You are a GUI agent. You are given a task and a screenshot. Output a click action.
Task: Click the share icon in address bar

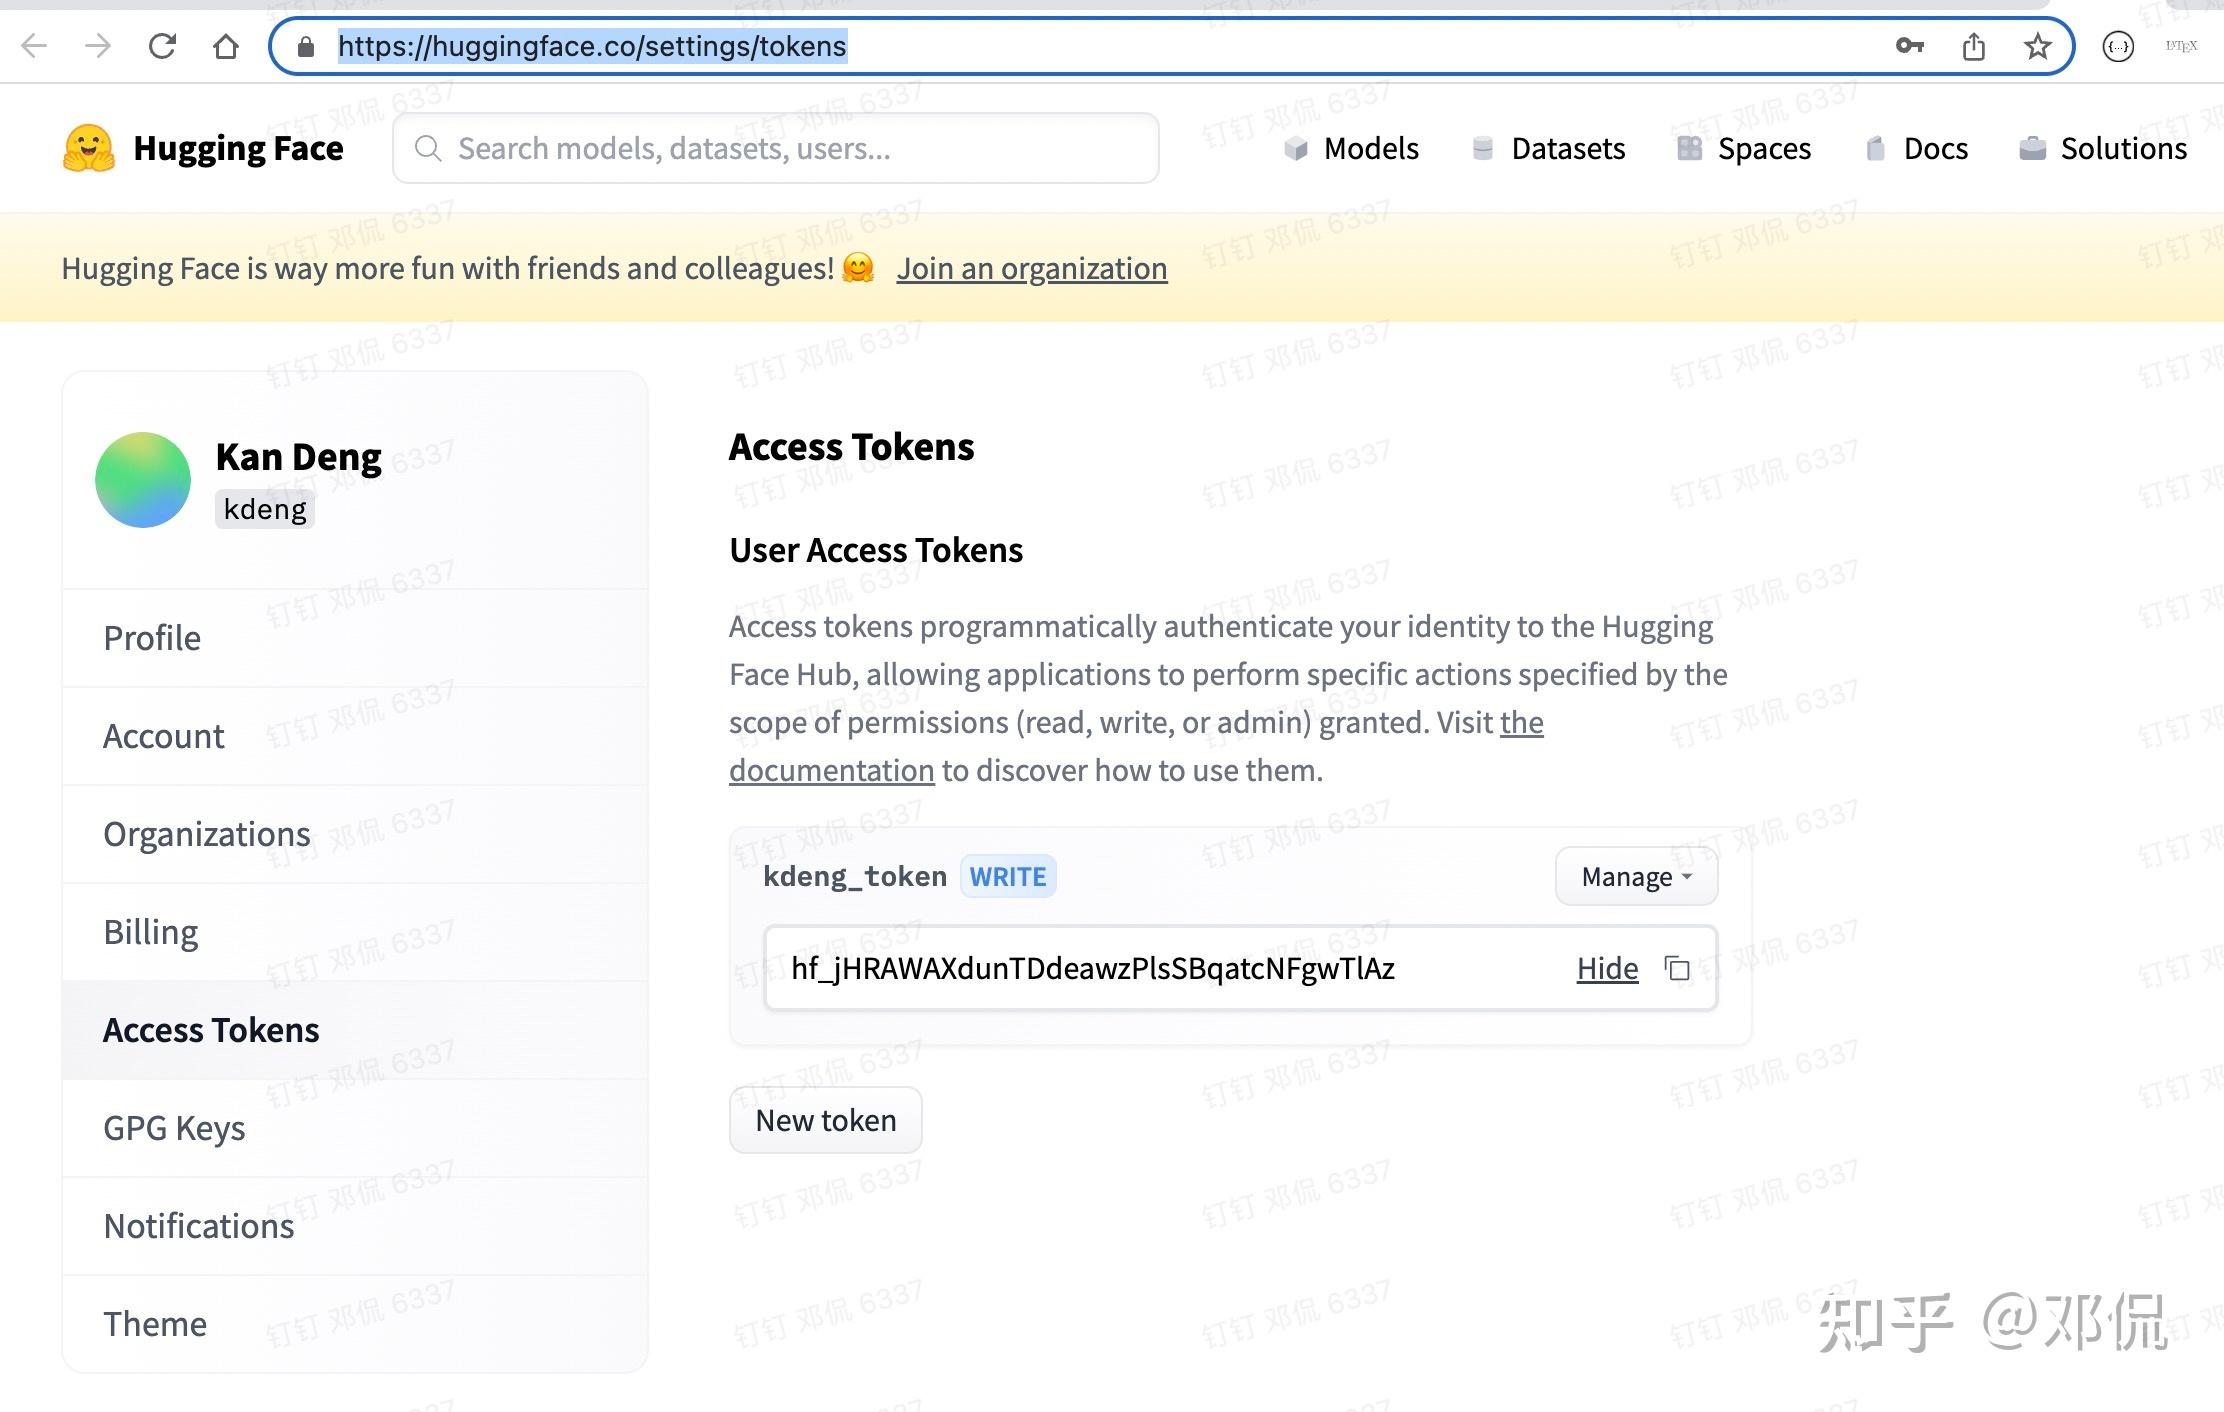click(1973, 46)
